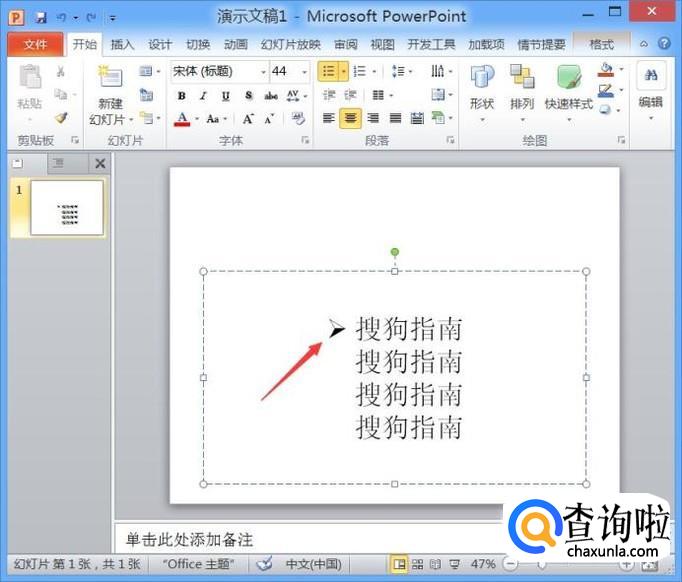
Task: Click the Cut scissors icon
Action: click(61, 71)
